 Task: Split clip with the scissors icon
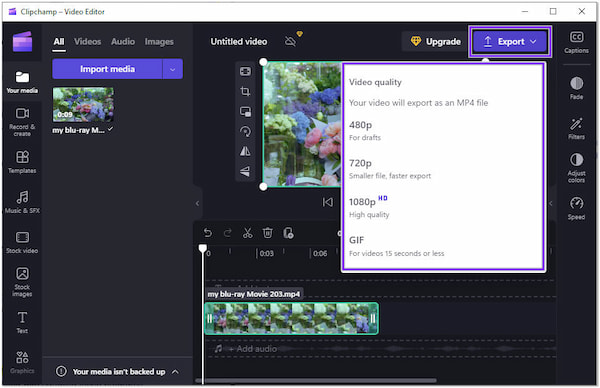pyautogui.click(x=248, y=233)
